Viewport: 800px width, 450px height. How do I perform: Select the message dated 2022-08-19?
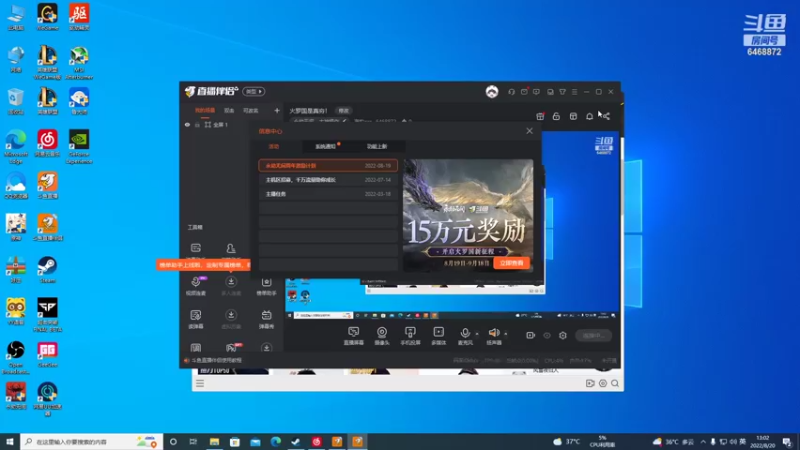tap(328, 166)
